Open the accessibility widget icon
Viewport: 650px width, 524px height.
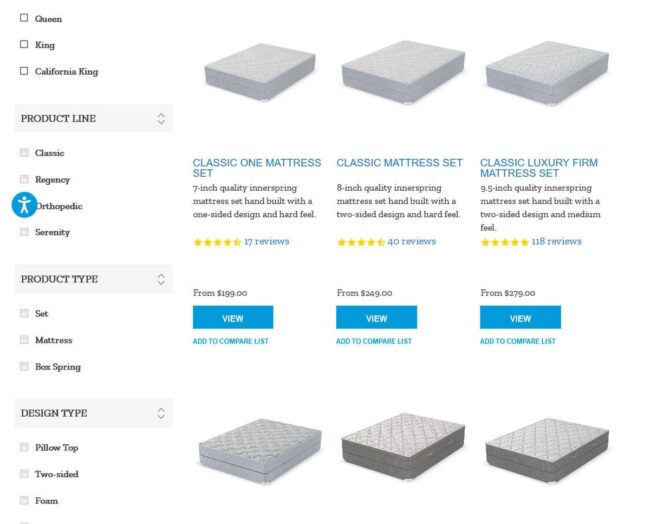(x=24, y=205)
